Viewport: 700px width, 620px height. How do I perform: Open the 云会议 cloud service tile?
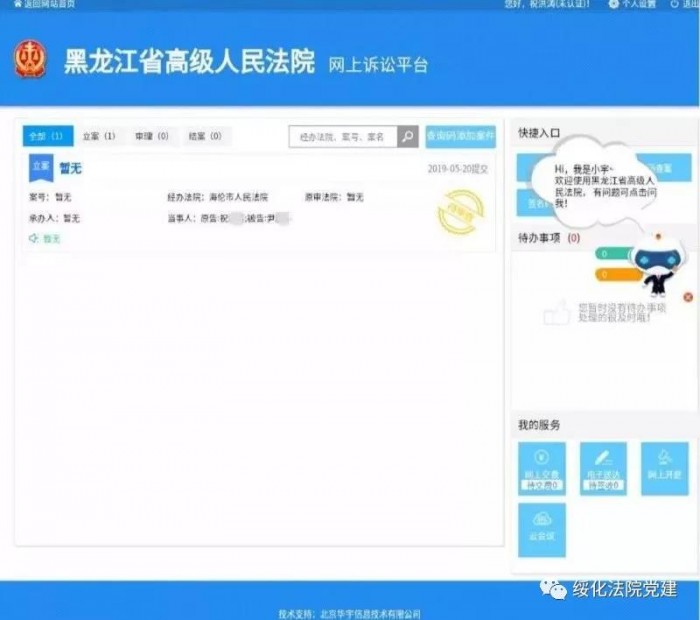pos(542,530)
